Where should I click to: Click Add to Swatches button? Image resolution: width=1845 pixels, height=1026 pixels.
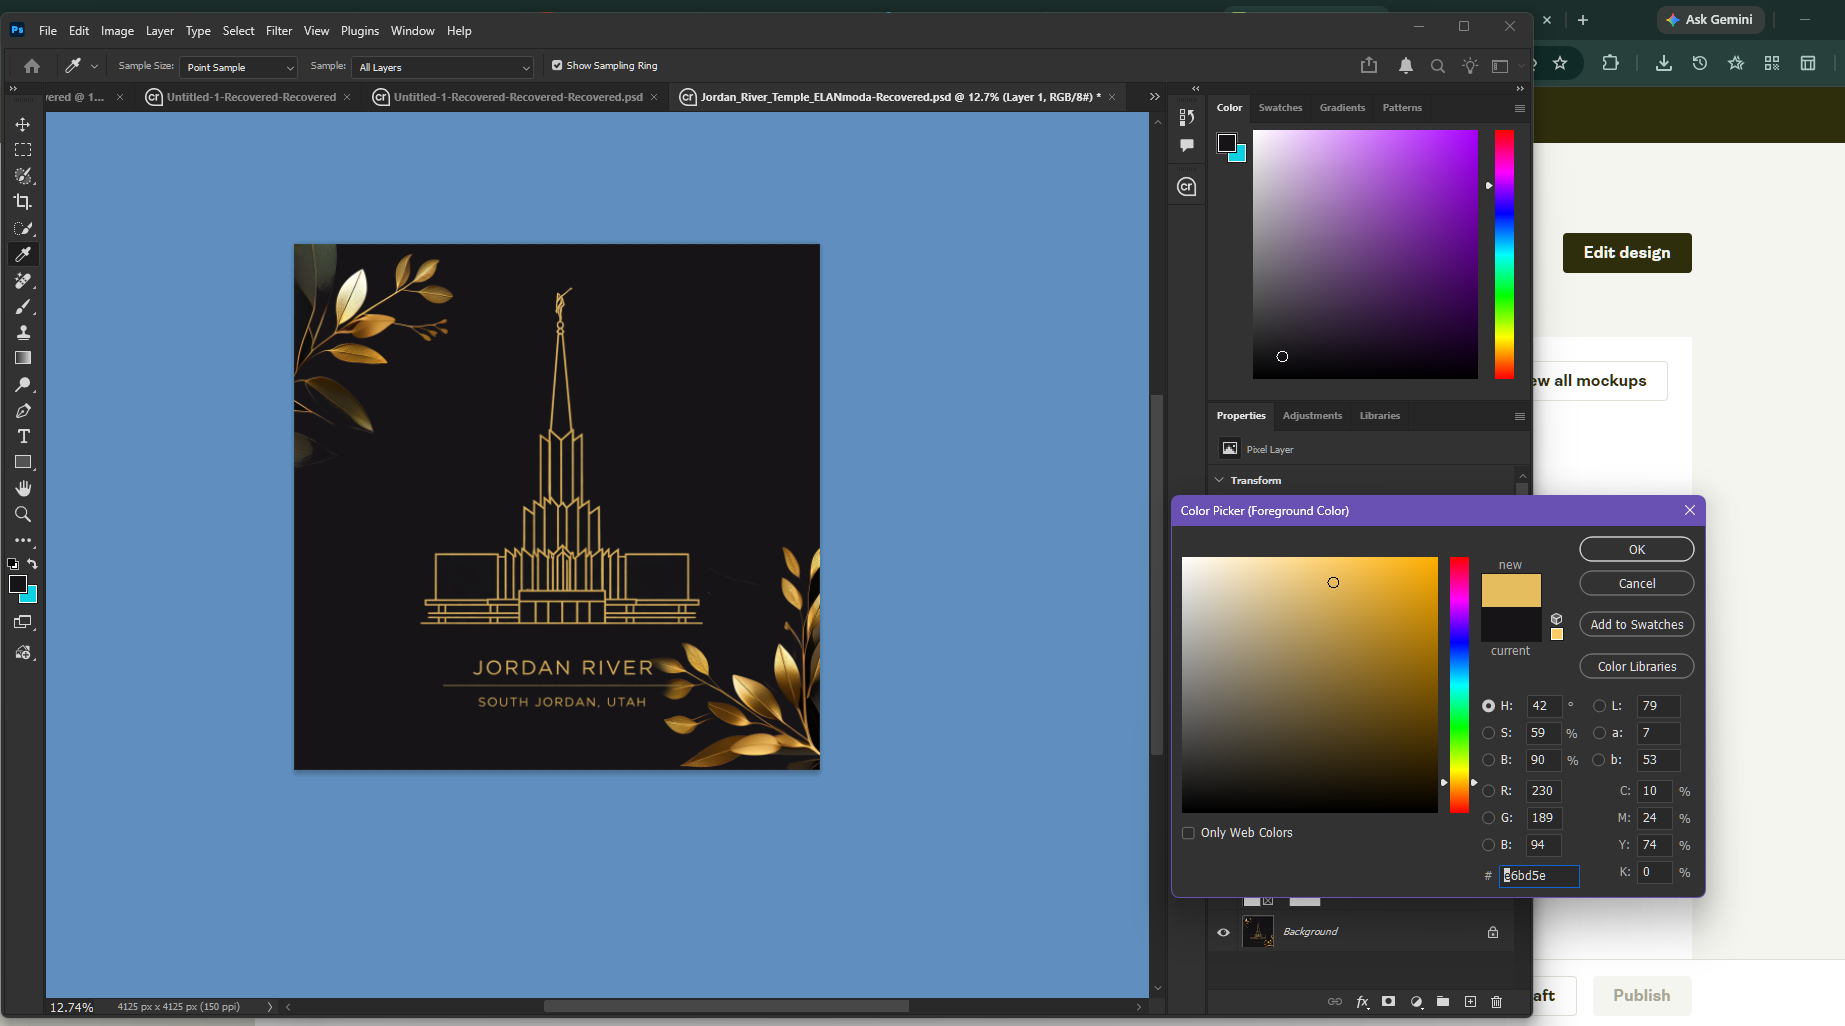1637,625
